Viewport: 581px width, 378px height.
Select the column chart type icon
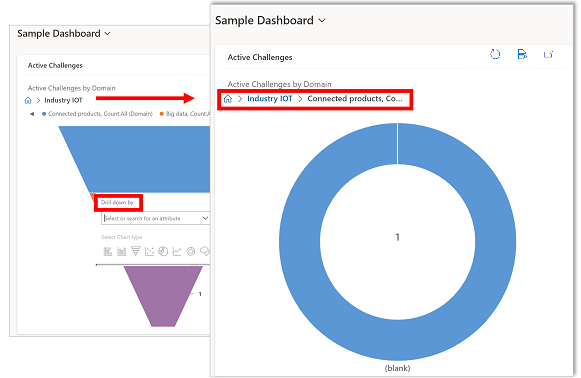point(122,252)
